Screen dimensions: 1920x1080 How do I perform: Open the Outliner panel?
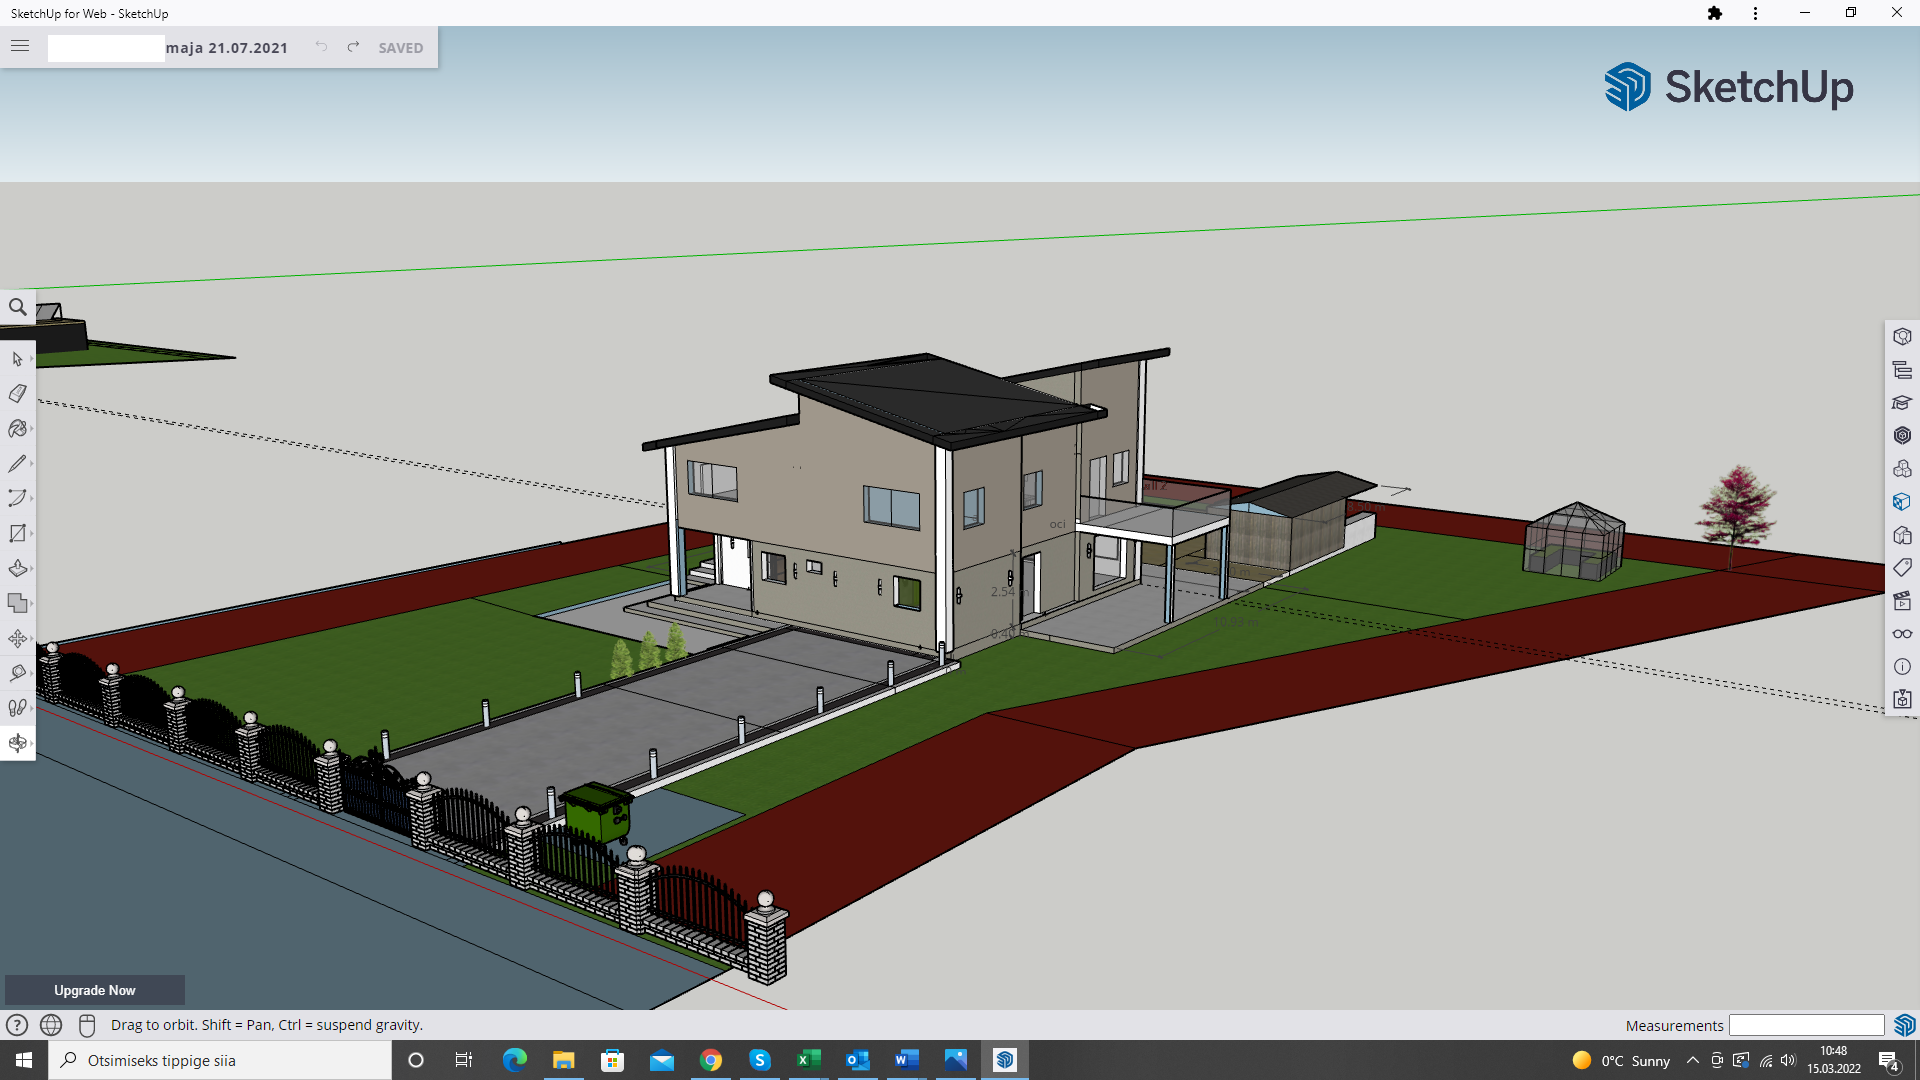coord(1902,370)
